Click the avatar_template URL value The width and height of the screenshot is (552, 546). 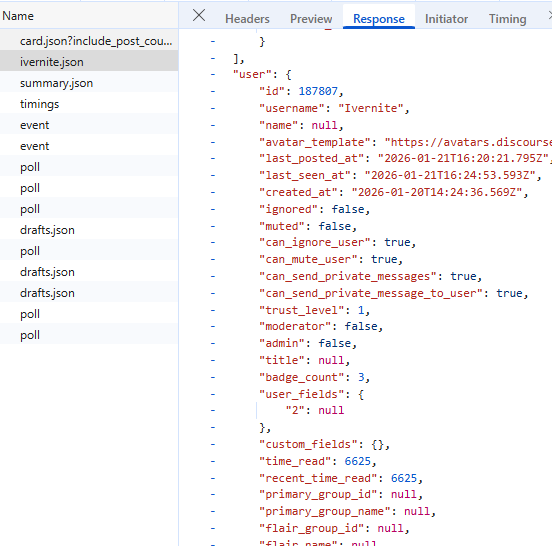[468, 142]
